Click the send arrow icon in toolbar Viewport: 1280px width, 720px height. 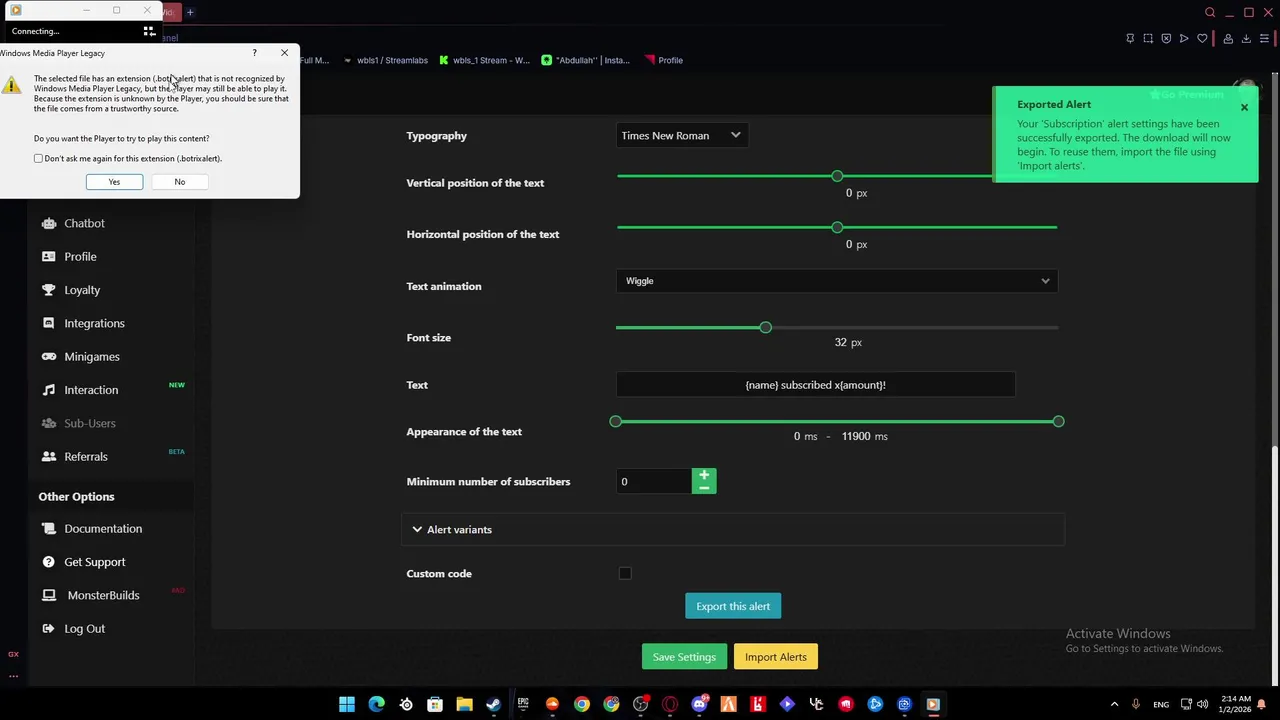coord(1184,39)
